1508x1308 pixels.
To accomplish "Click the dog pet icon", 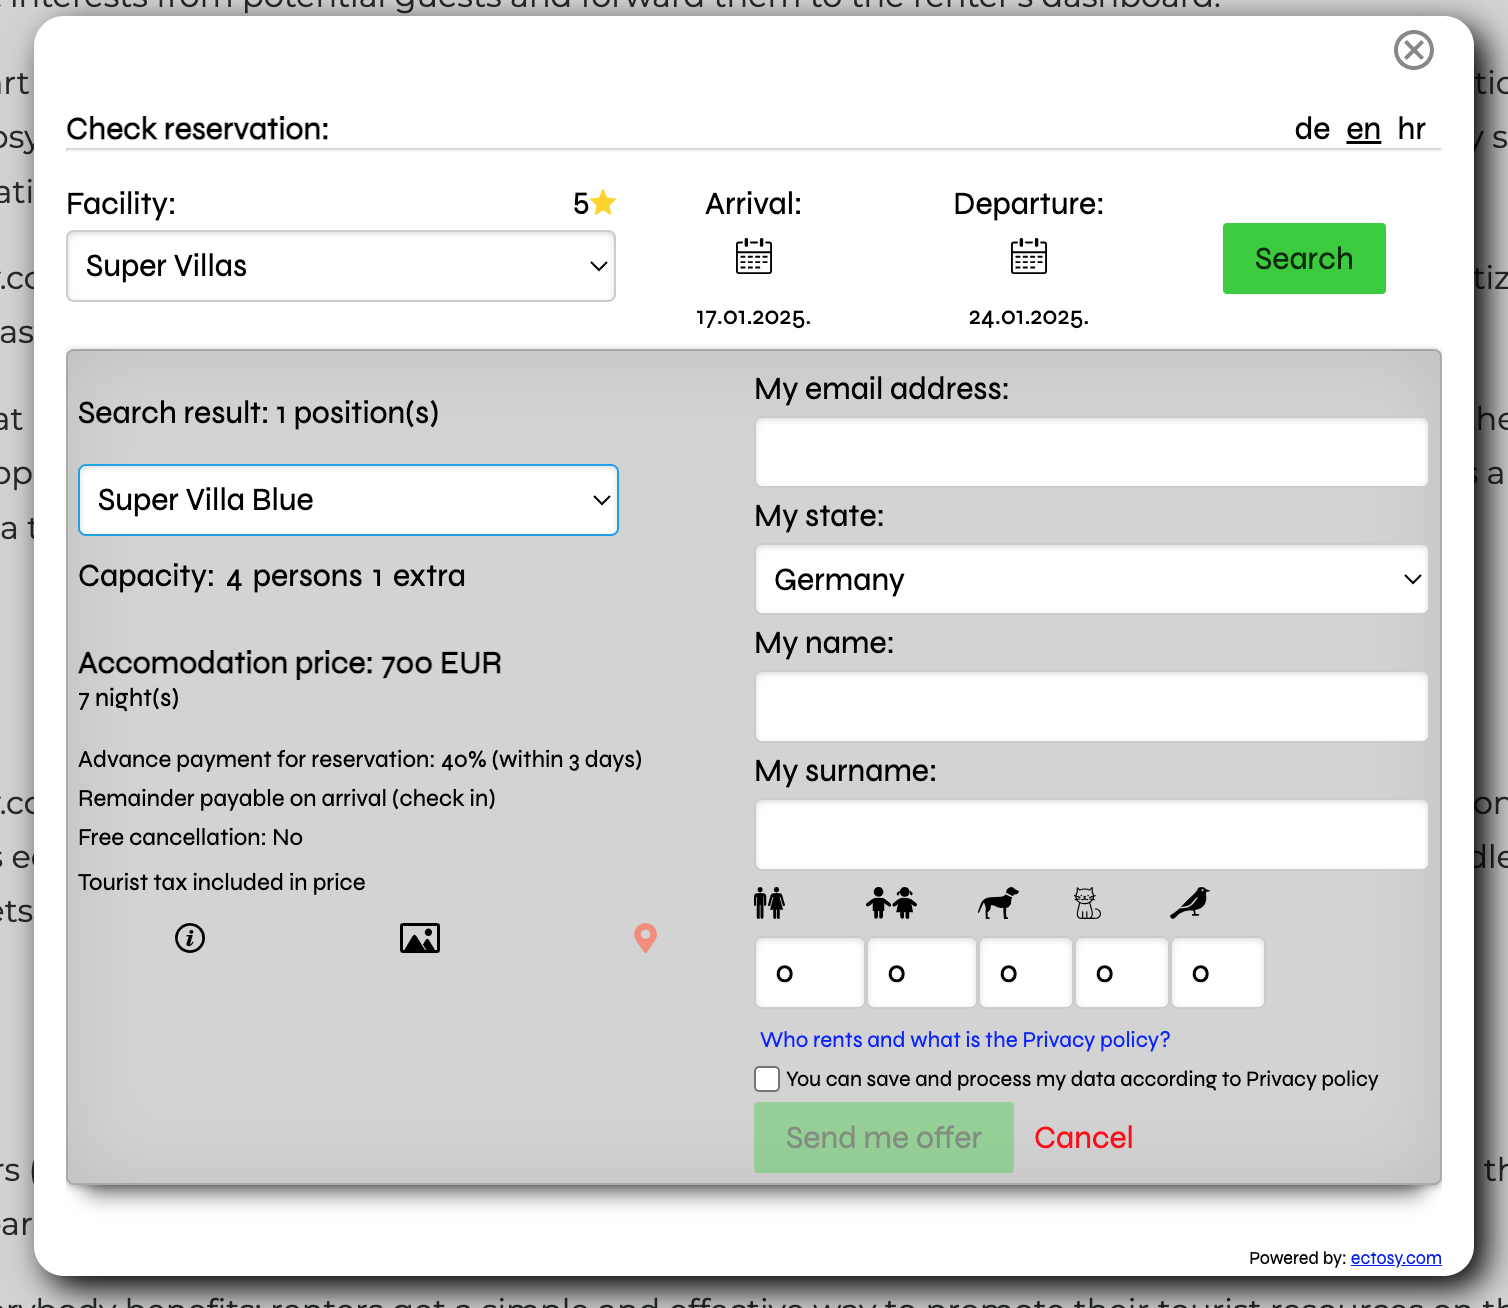I will (x=997, y=903).
